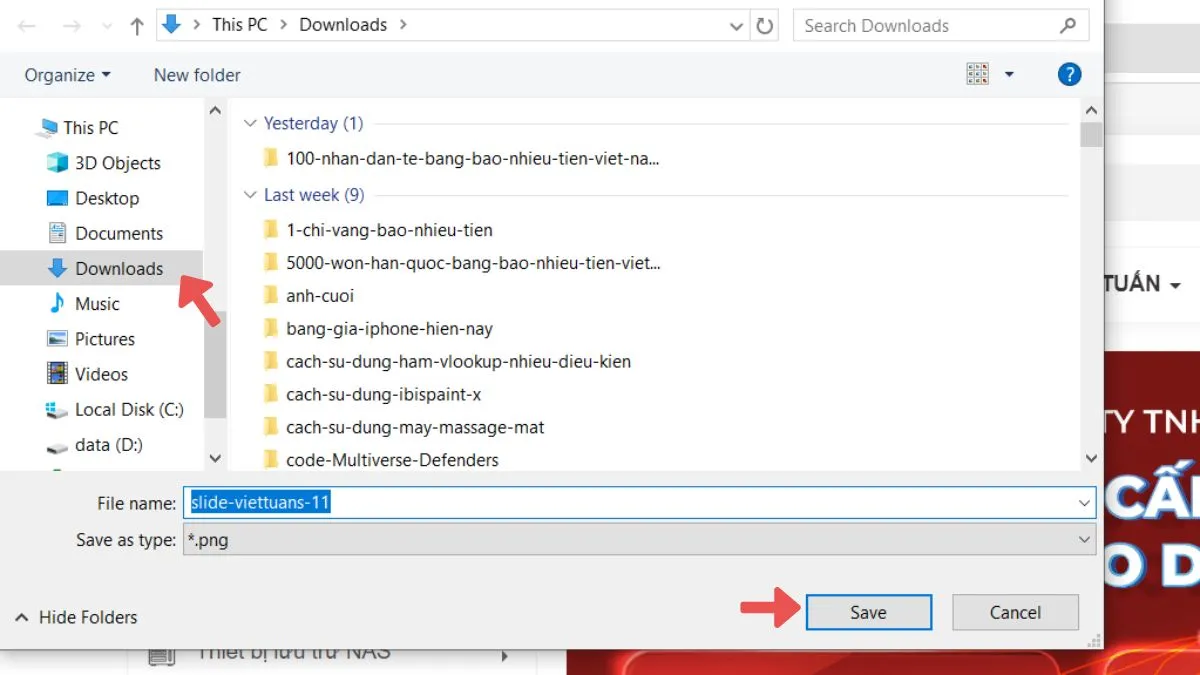Navigate back with the back arrow
This screenshot has width=1200, height=675.
tap(26, 25)
